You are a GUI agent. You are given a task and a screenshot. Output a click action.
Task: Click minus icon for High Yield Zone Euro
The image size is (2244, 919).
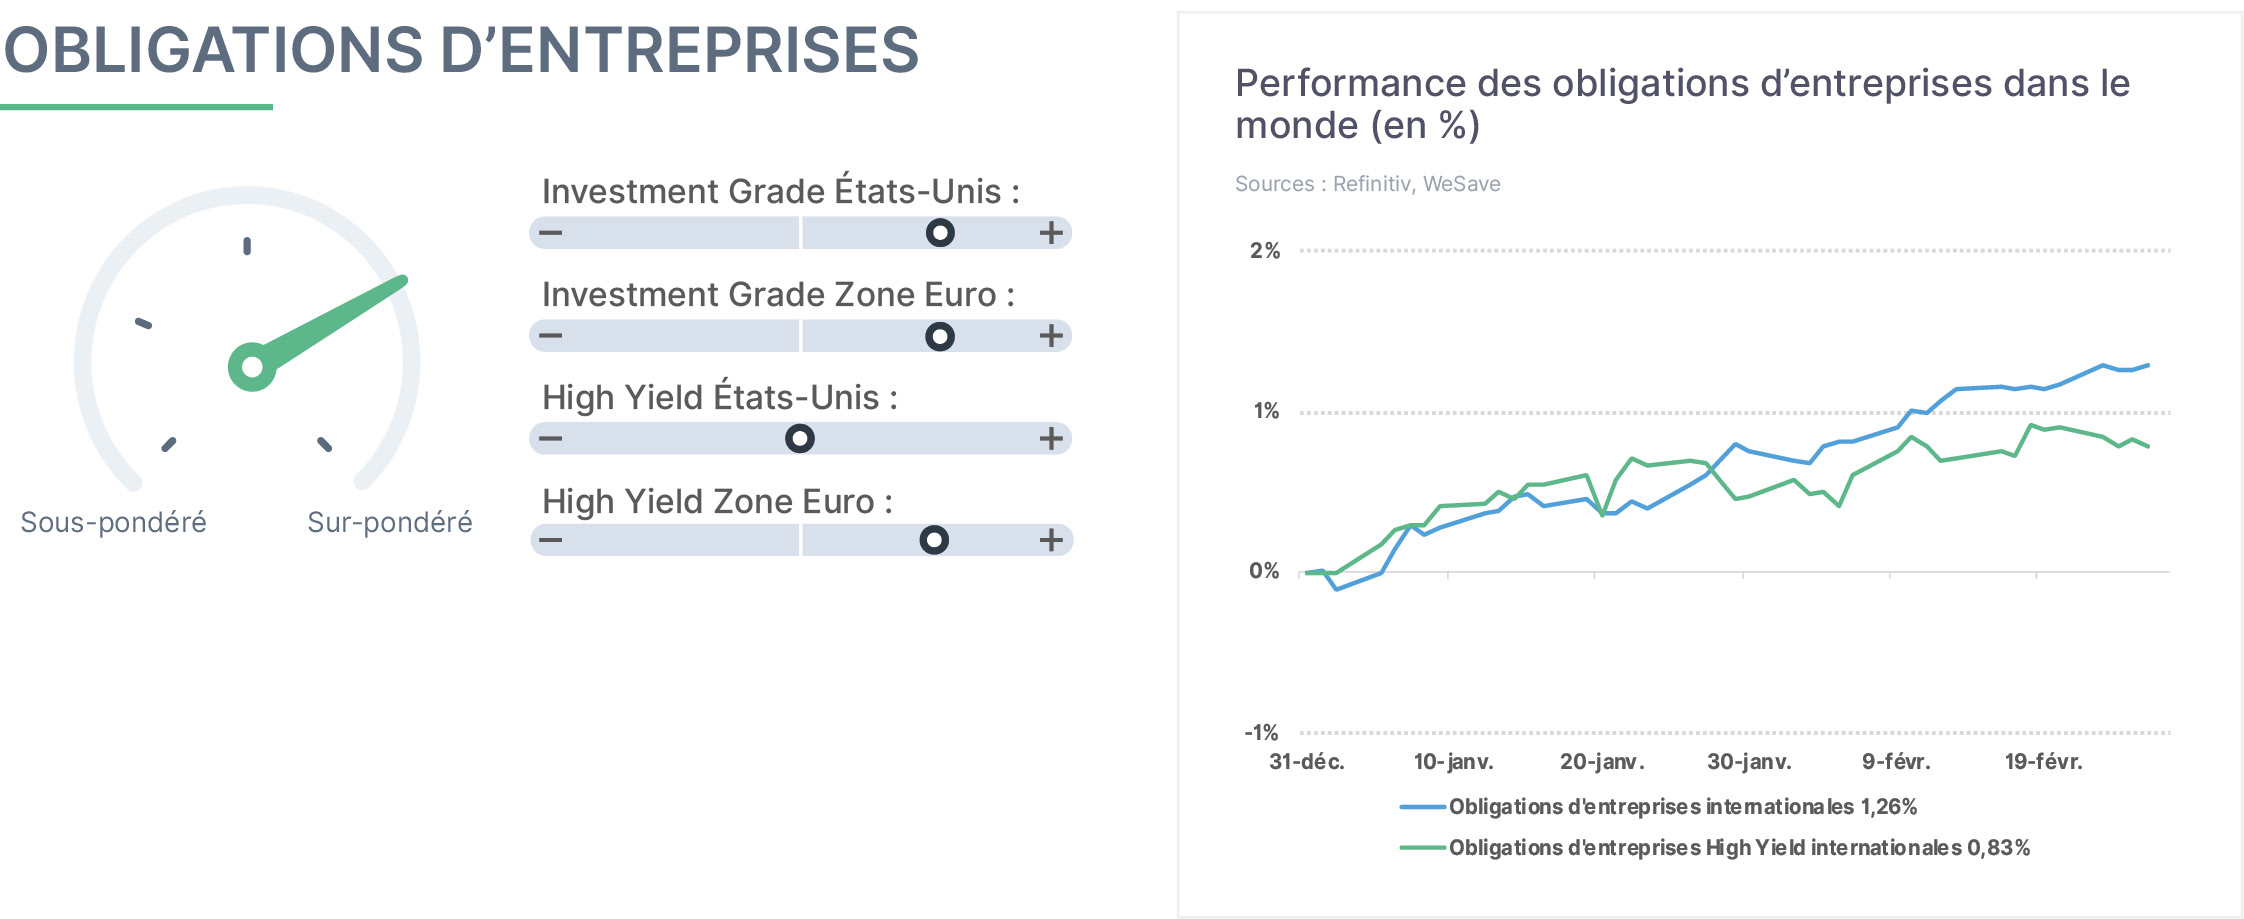click(x=551, y=540)
